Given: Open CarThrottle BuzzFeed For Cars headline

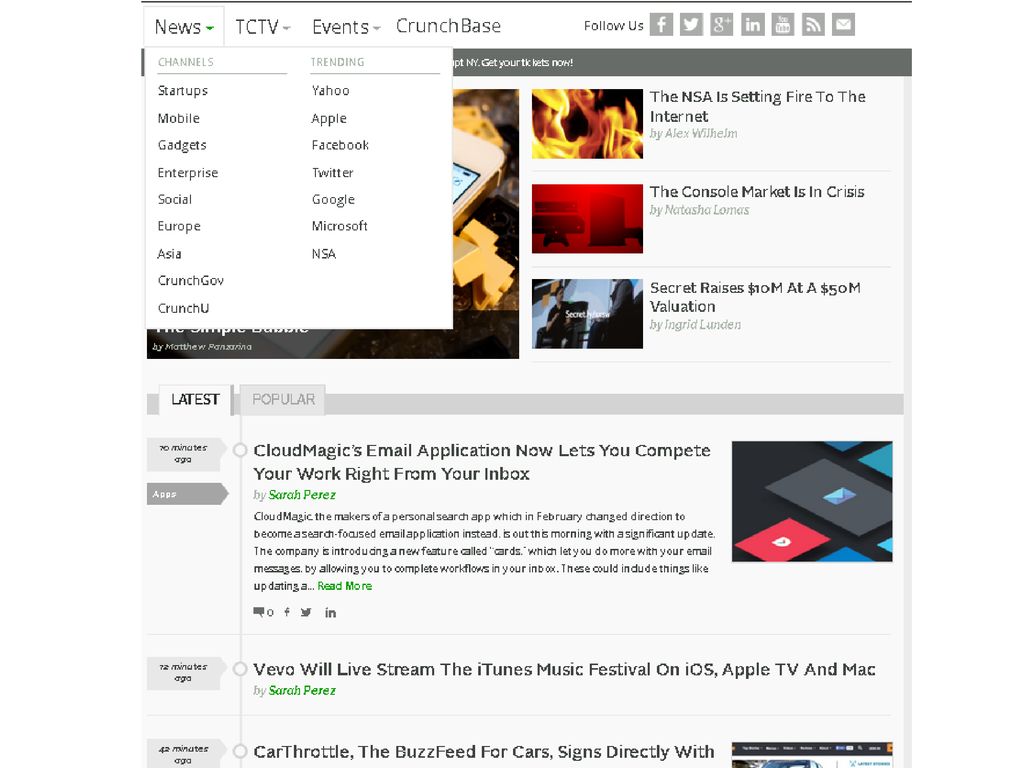Looking at the screenshot, I should click(x=484, y=752).
